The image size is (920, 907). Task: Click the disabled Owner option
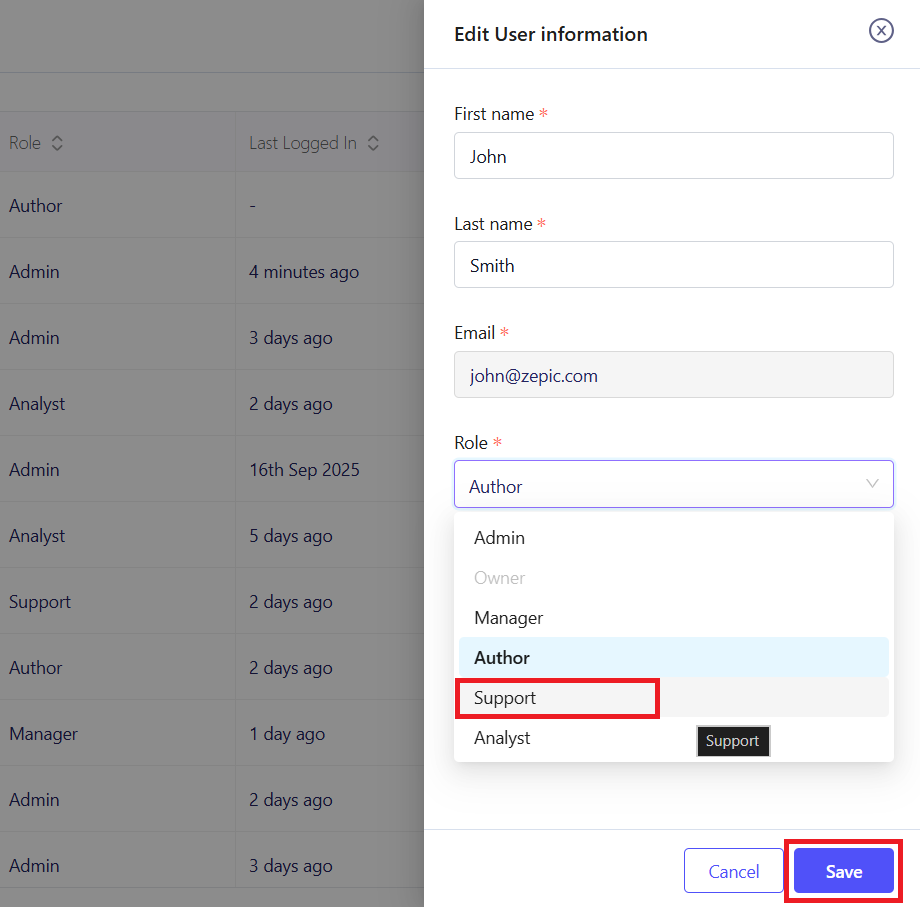point(499,578)
